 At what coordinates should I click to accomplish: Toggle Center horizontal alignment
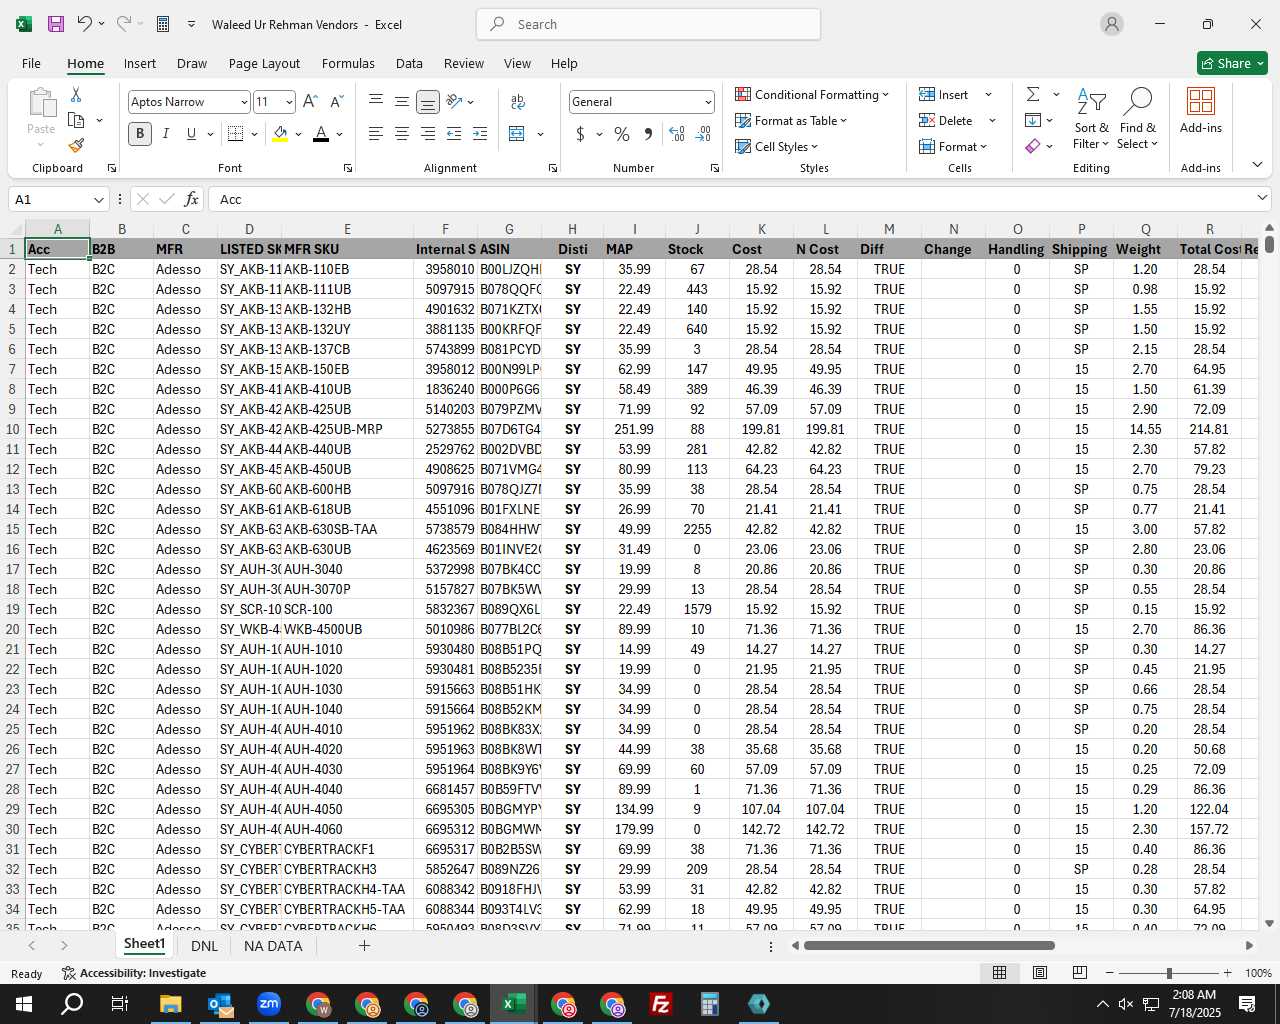[402, 133]
